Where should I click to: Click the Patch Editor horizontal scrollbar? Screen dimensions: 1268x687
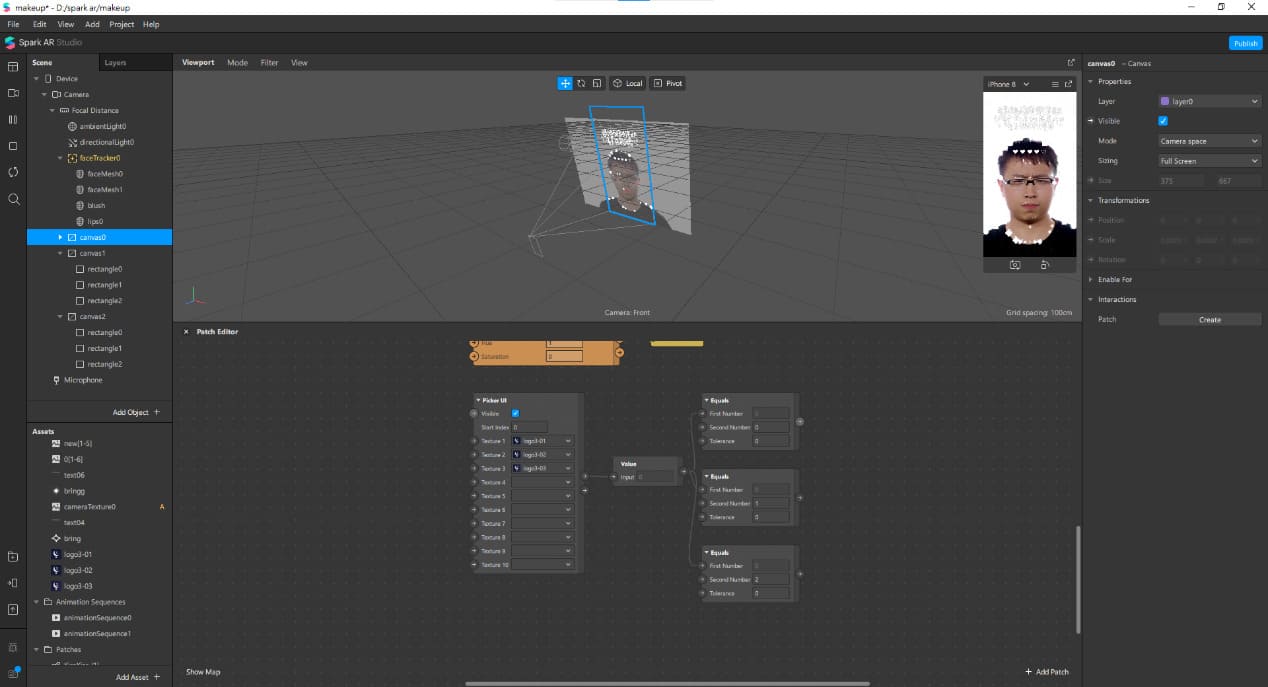click(x=667, y=684)
